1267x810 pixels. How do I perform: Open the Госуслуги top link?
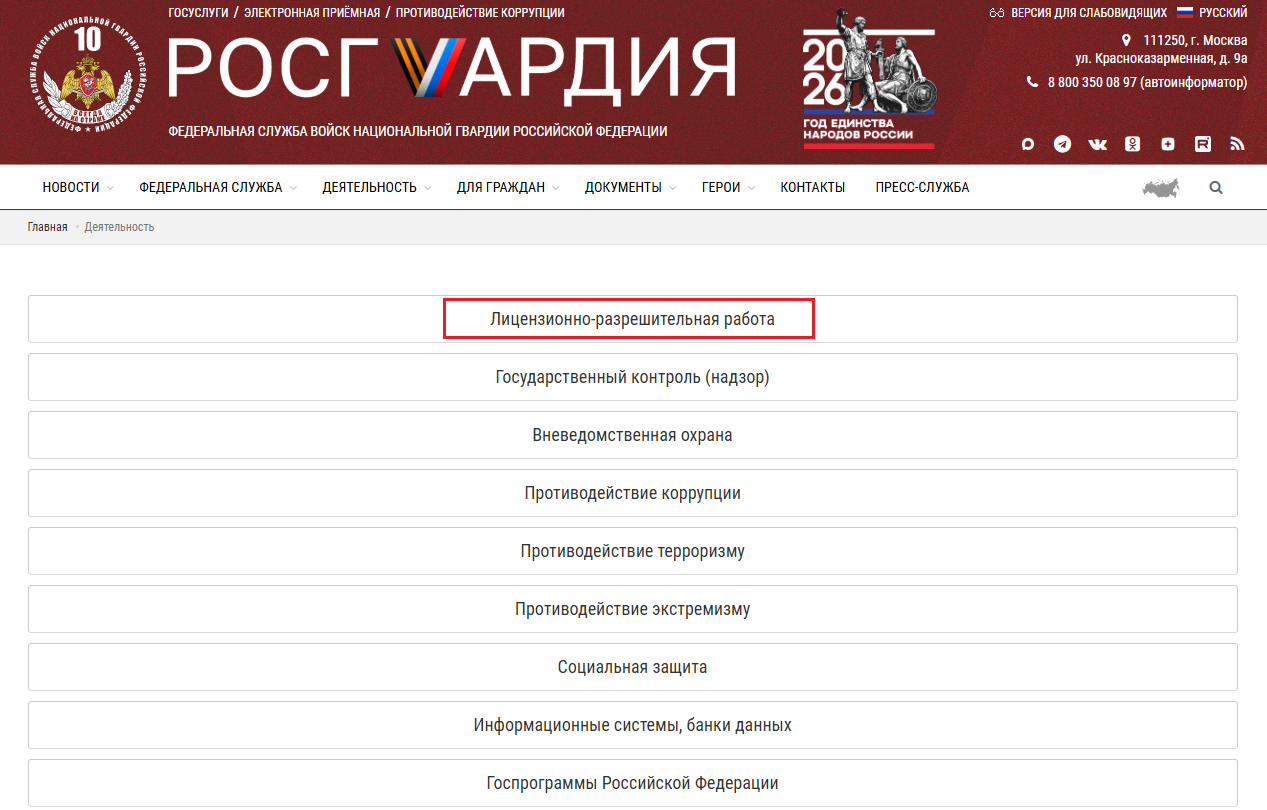click(x=199, y=13)
